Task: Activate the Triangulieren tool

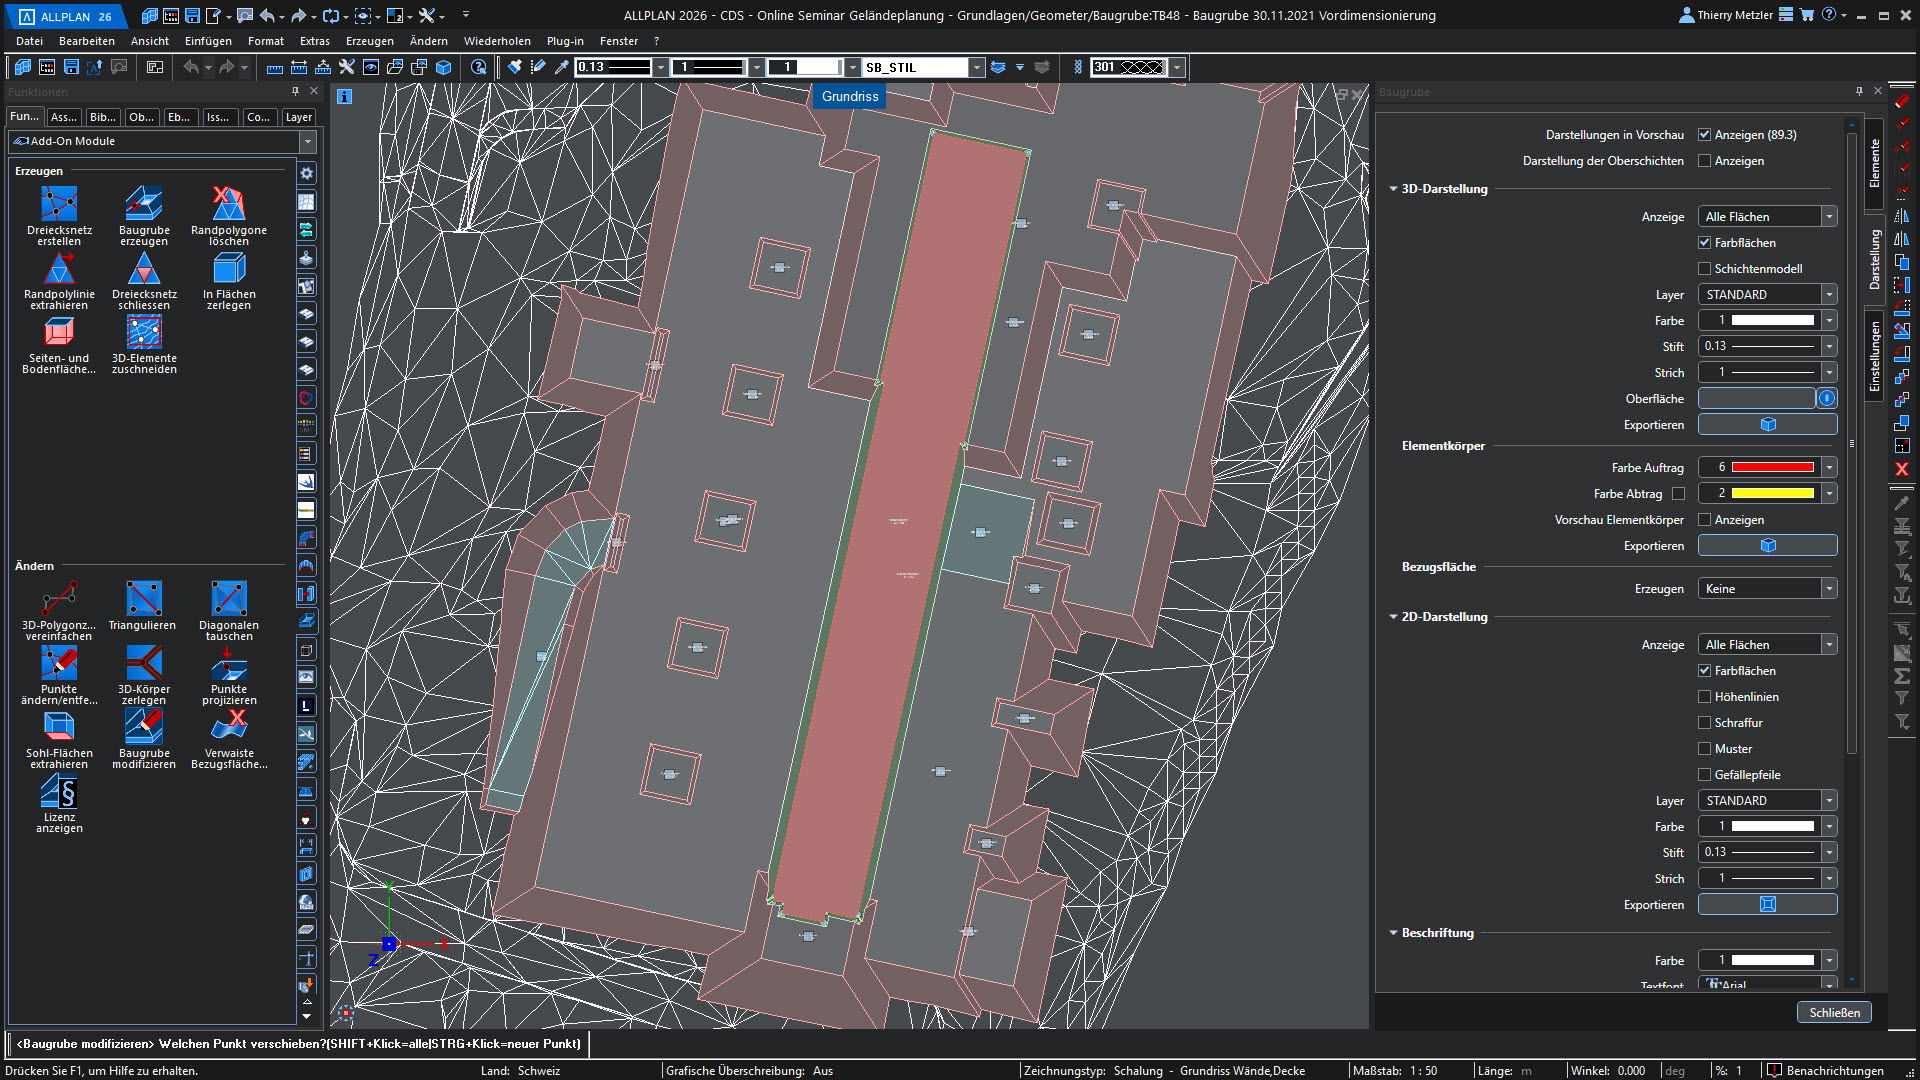Action: [144, 600]
